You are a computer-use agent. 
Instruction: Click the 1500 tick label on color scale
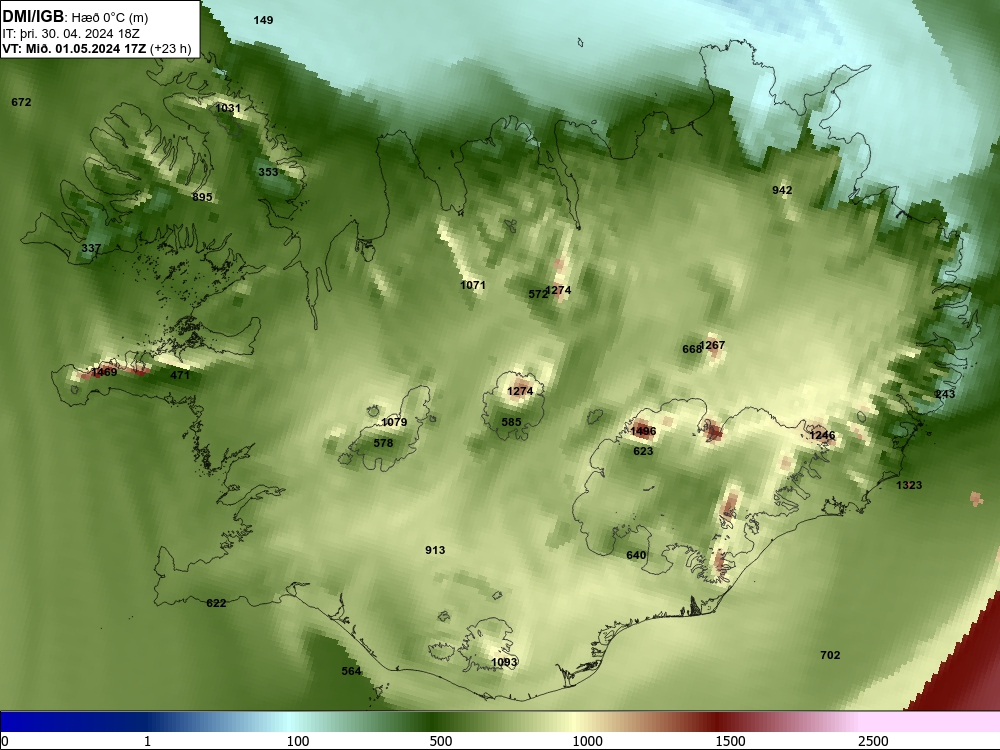[730, 741]
